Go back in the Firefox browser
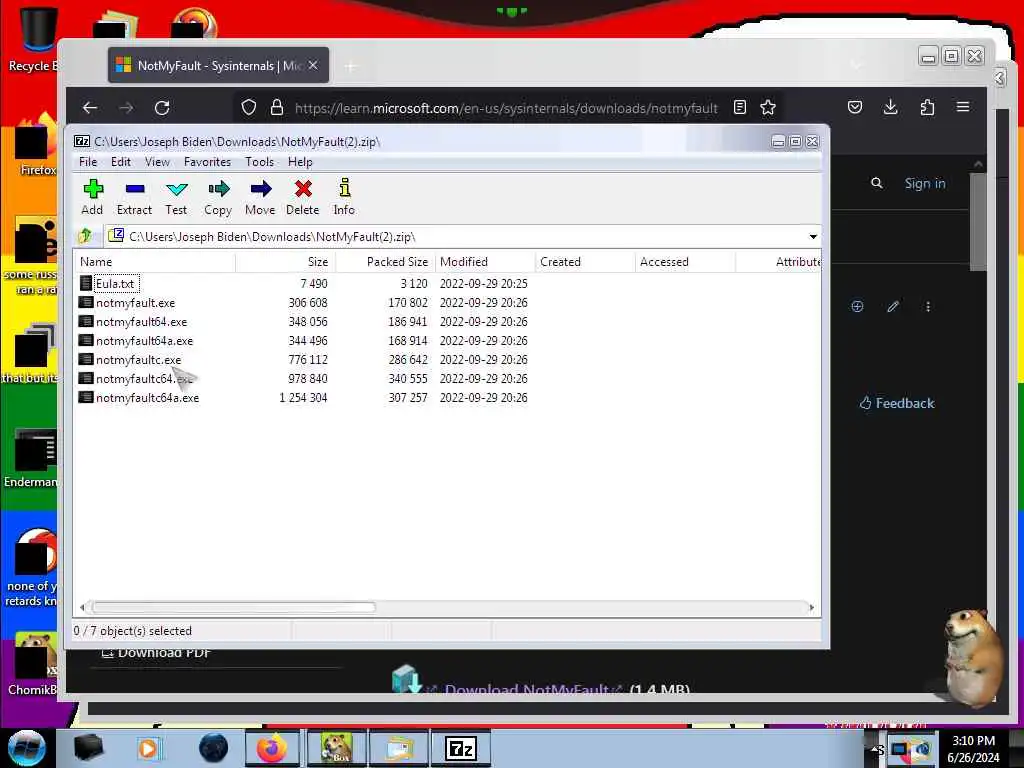This screenshot has height=768, width=1024. (x=90, y=108)
